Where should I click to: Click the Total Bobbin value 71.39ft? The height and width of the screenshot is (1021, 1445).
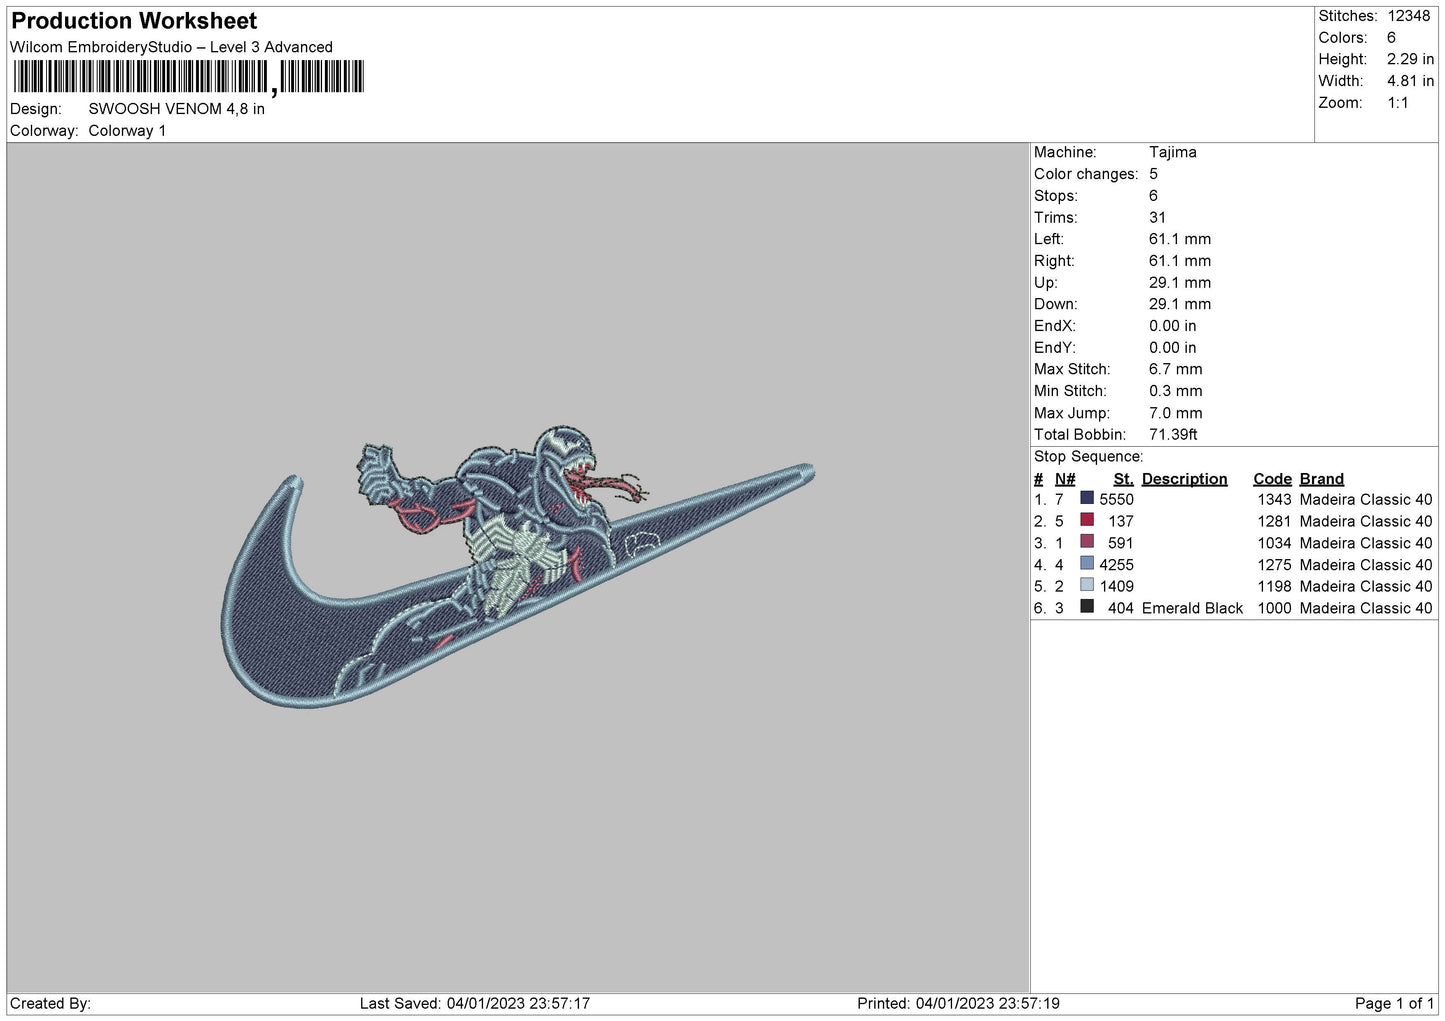point(1173,434)
